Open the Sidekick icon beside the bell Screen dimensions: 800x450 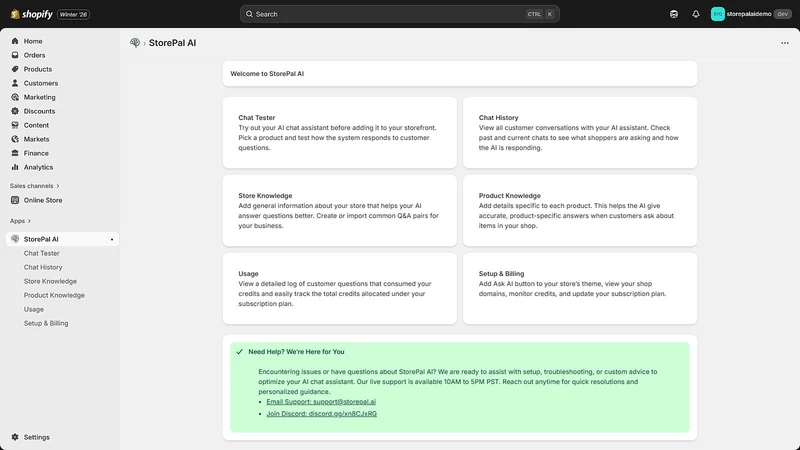[x=673, y=14]
